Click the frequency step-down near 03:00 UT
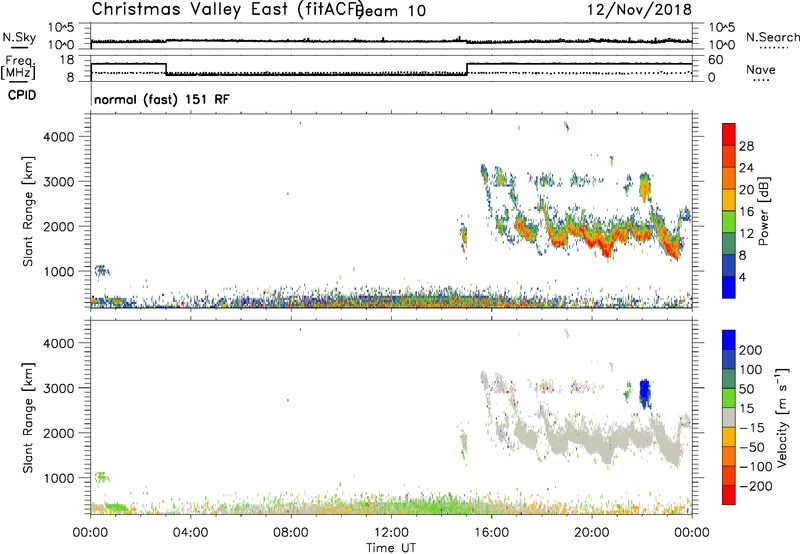Viewport: 800px width, 554px height. pos(166,69)
